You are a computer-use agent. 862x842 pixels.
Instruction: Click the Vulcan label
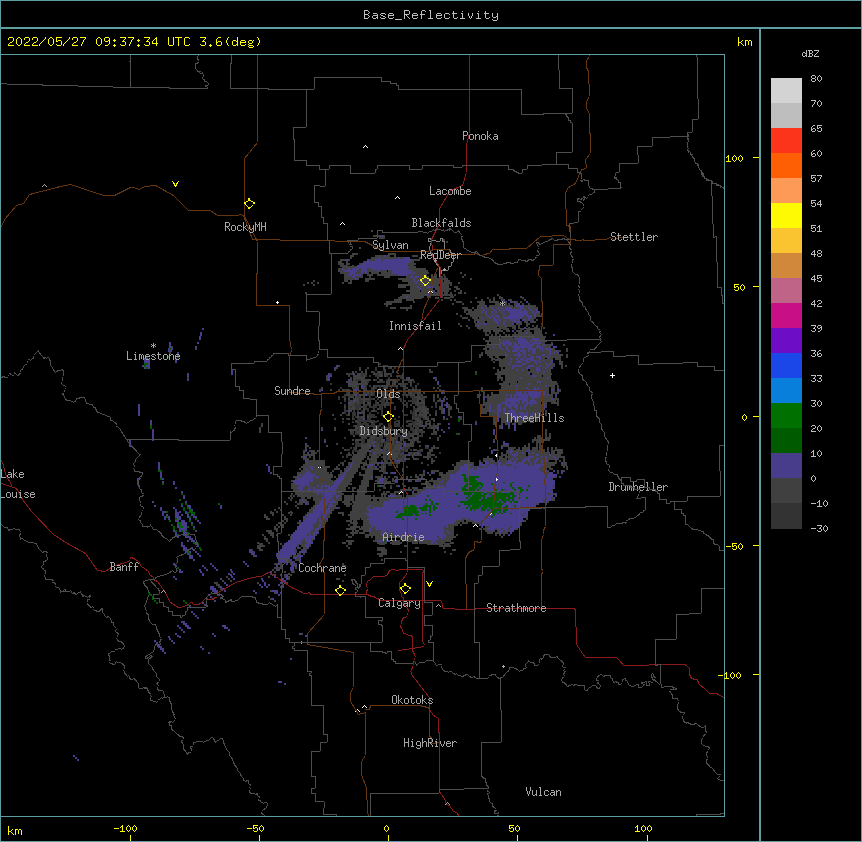click(543, 792)
